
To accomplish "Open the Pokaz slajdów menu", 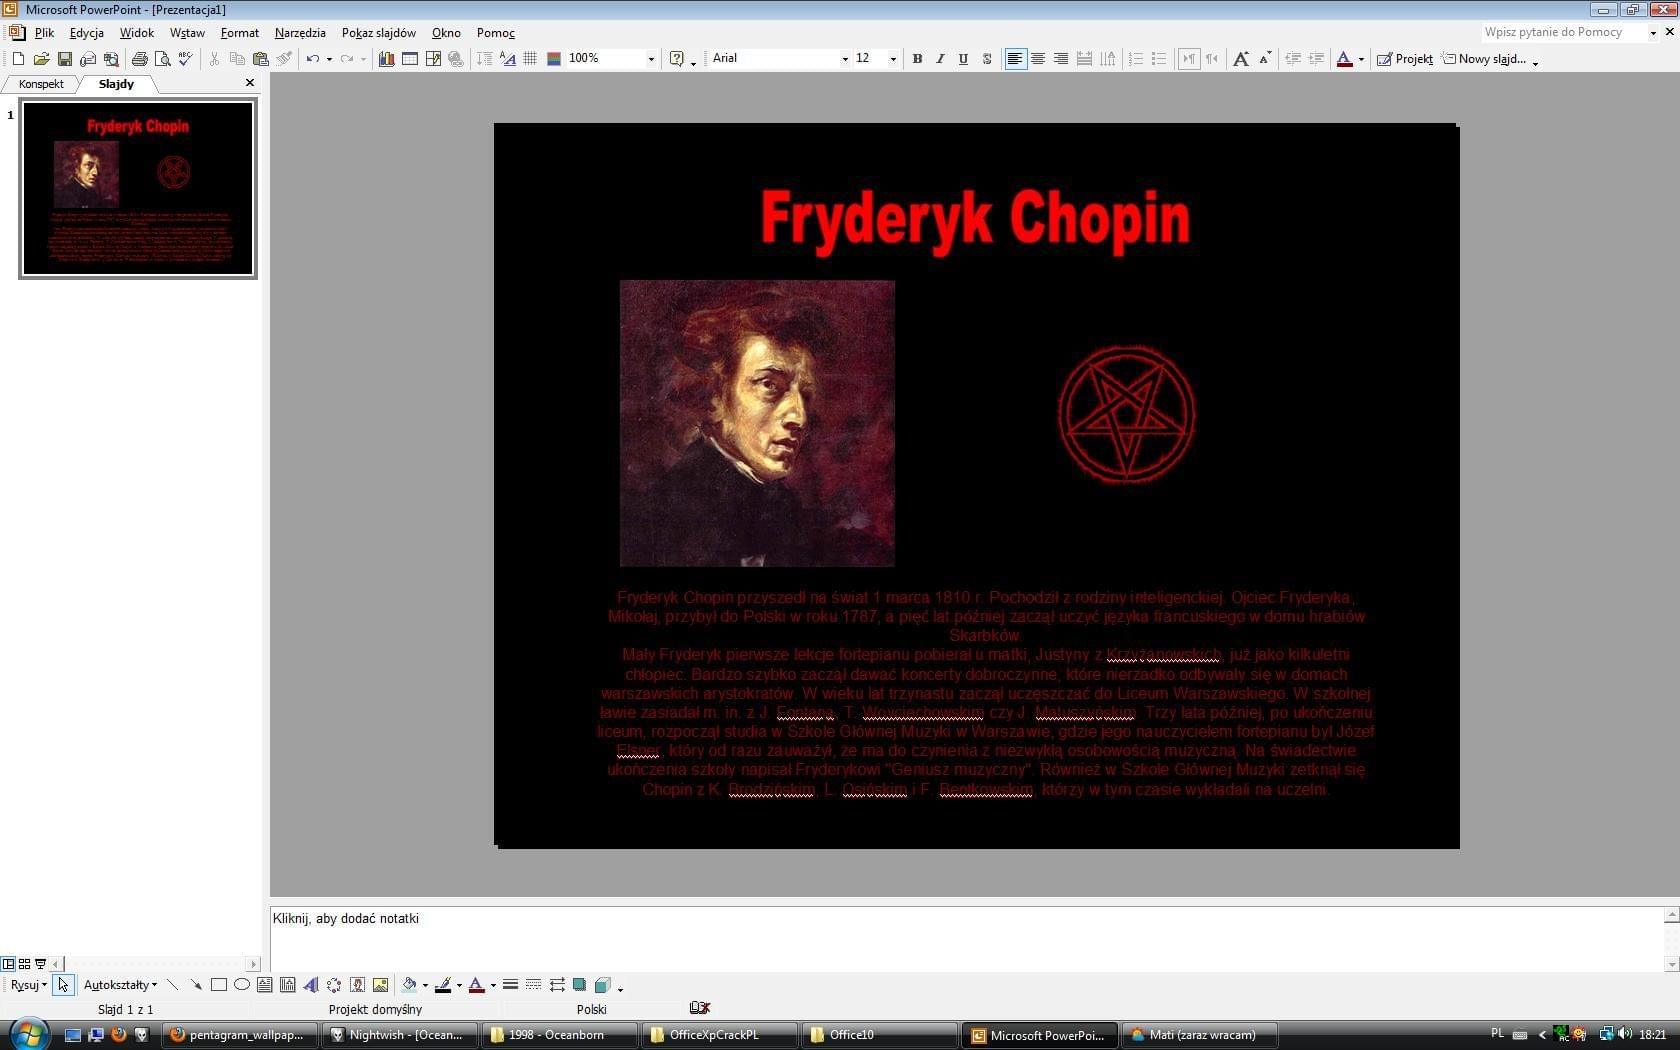I will tap(379, 33).
